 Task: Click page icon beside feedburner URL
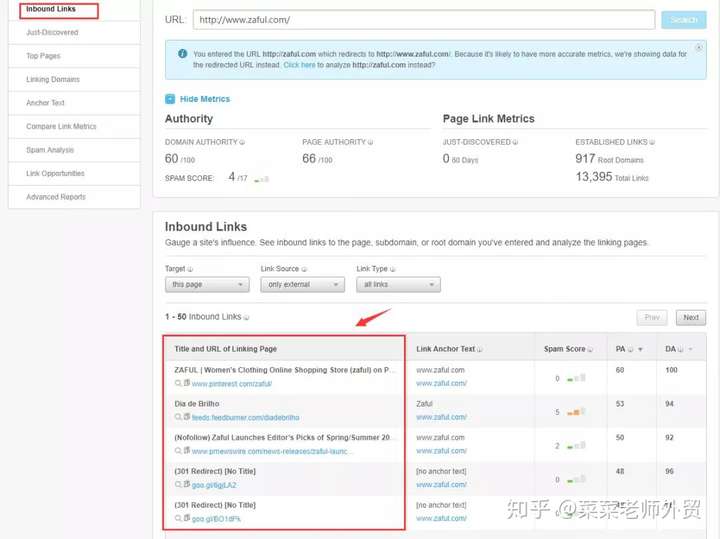click(187, 417)
